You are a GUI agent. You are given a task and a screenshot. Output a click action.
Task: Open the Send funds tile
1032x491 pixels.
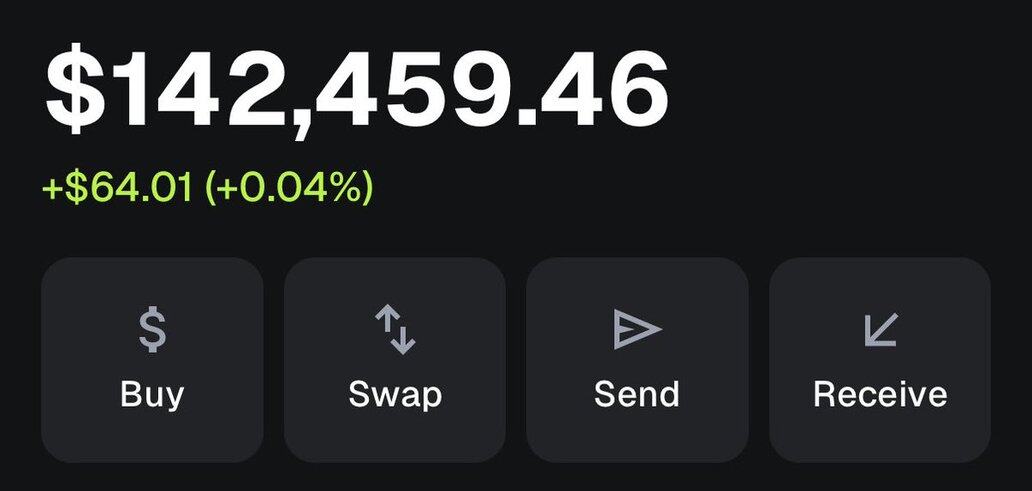[637, 359]
